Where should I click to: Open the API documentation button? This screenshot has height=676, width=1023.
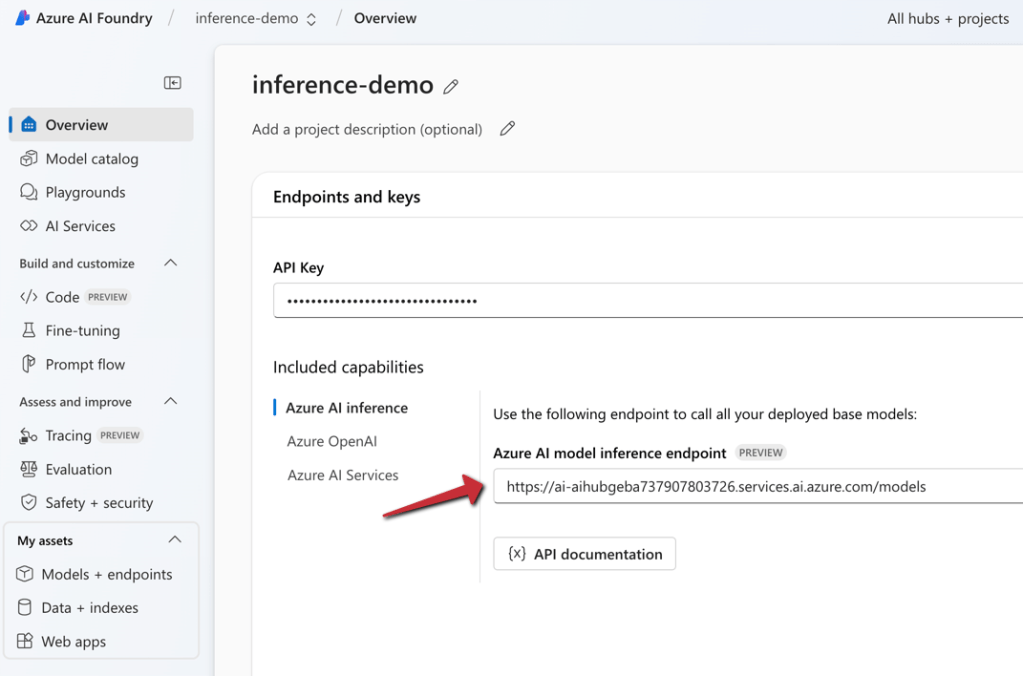[x=584, y=554]
